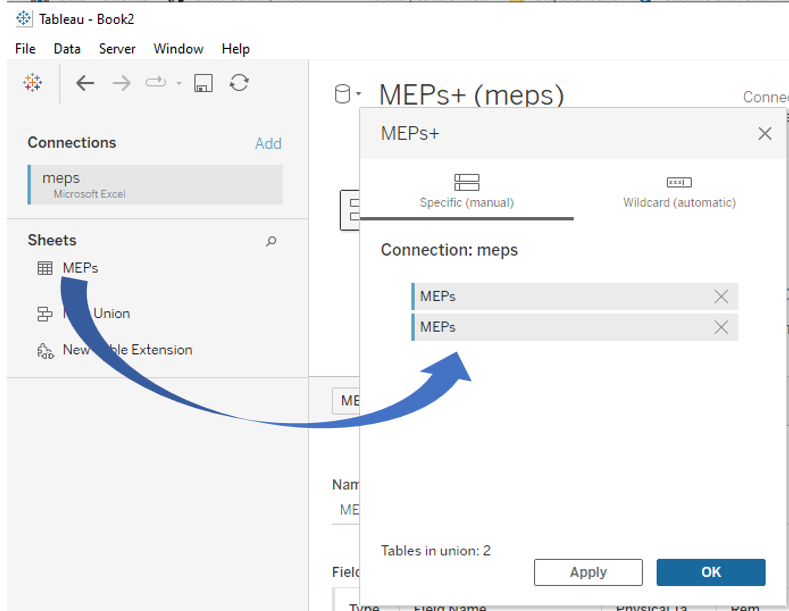Confirm the union with OK
This screenshot has height=611, width=789.
click(x=711, y=572)
